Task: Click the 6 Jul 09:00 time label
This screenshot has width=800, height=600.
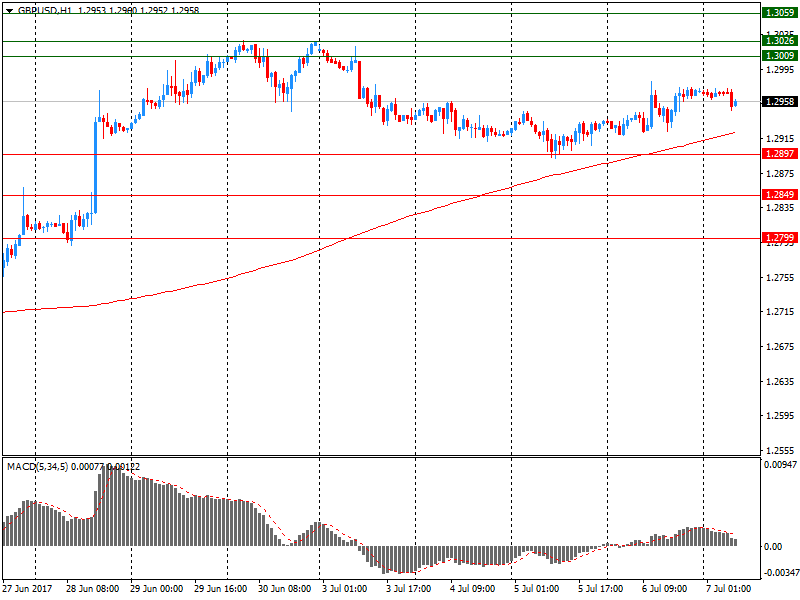Action: (x=664, y=588)
